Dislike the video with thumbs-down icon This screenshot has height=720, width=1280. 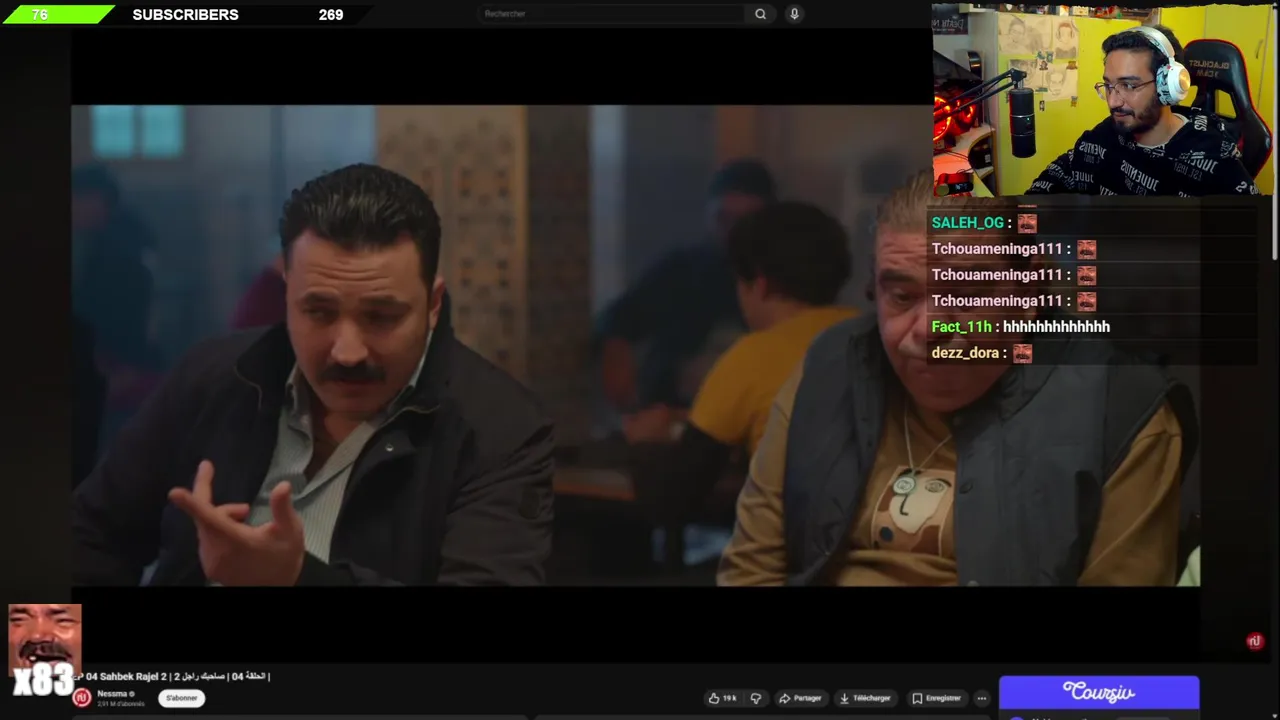coord(756,698)
